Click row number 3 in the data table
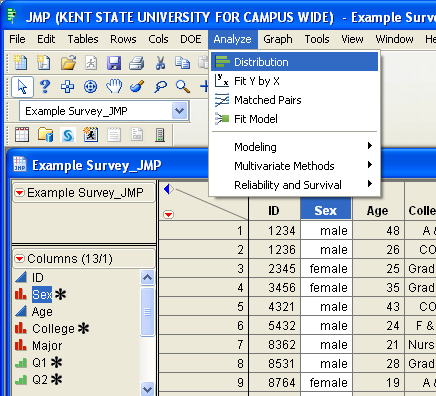Viewport: 436px width, 396px height. 204,268
